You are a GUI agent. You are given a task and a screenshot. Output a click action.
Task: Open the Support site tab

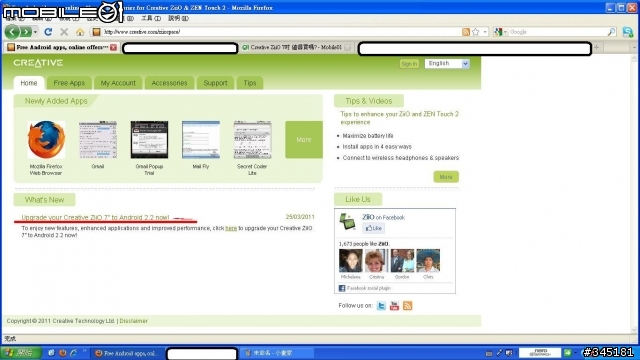pyautogui.click(x=215, y=83)
